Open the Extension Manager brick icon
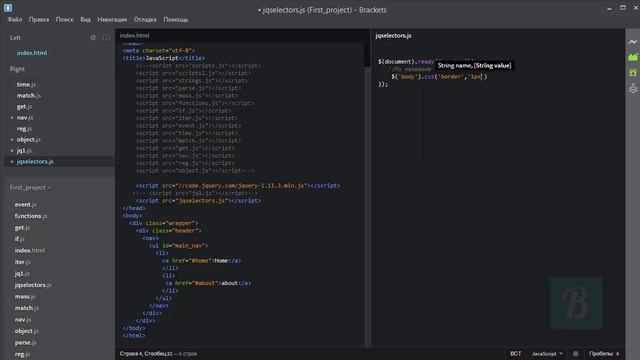 (633, 57)
